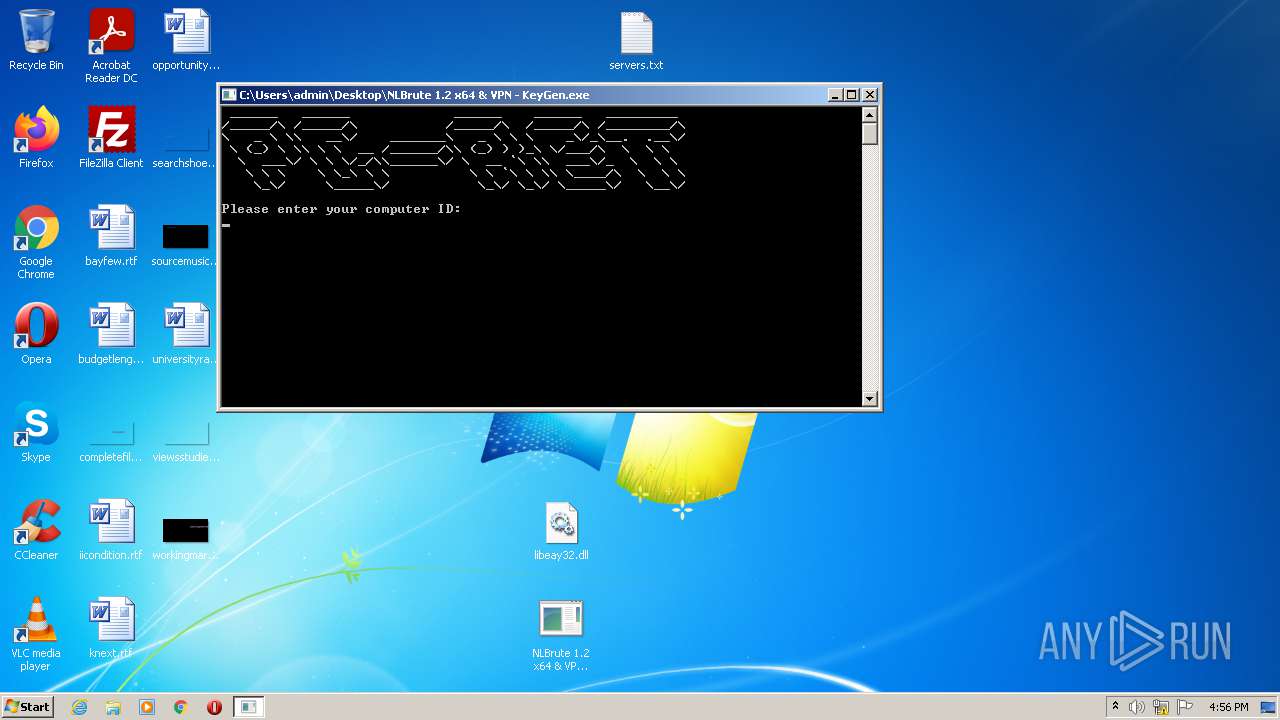
Task: Select knext.rtf document icon
Action: coord(111,628)
